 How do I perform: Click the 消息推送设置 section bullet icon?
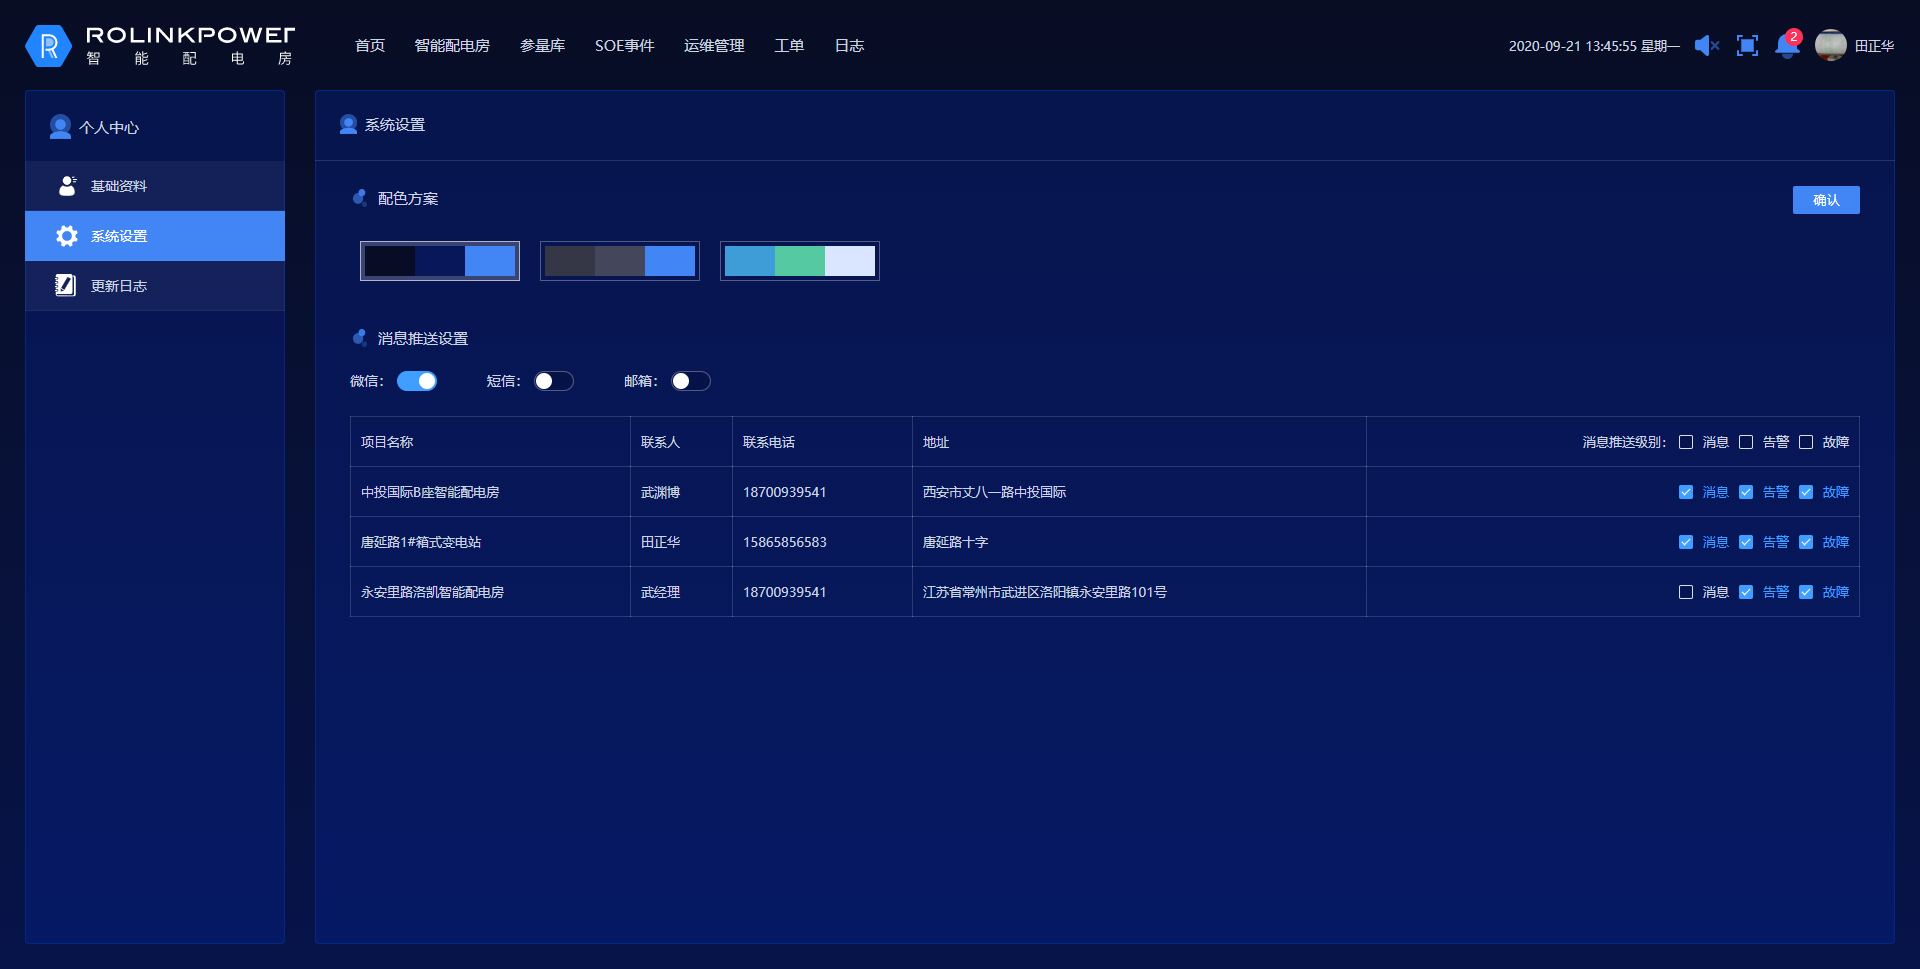(360, 338)
